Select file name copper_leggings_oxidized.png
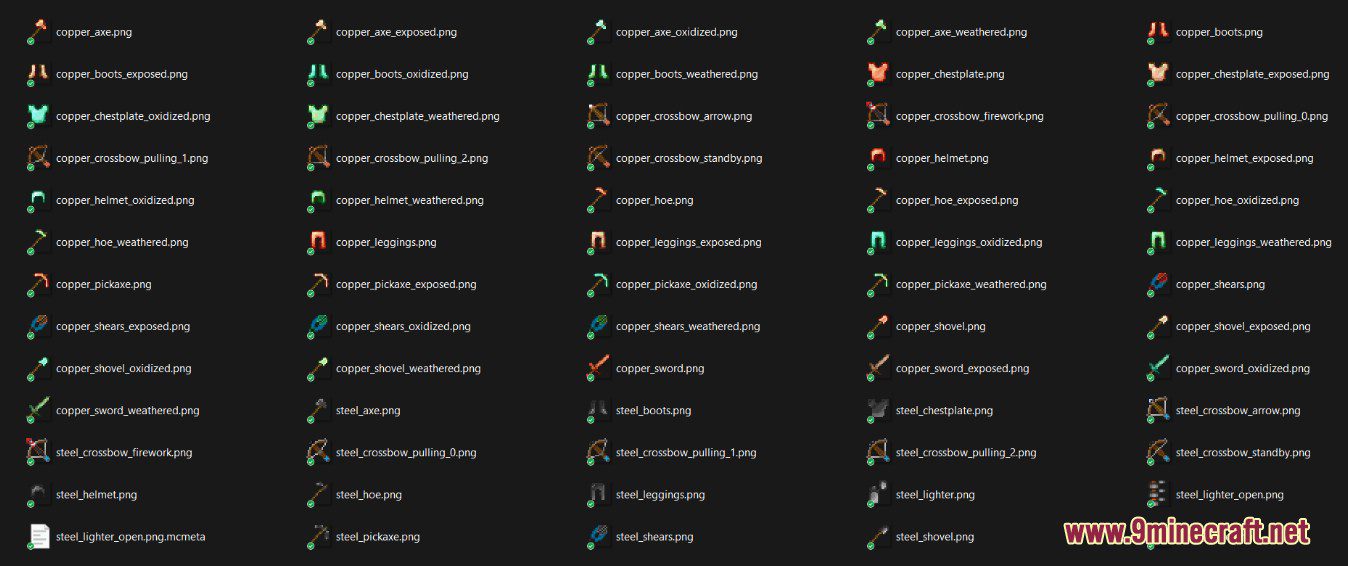This screenshot has height=566, width=1348. coord(969,242)
